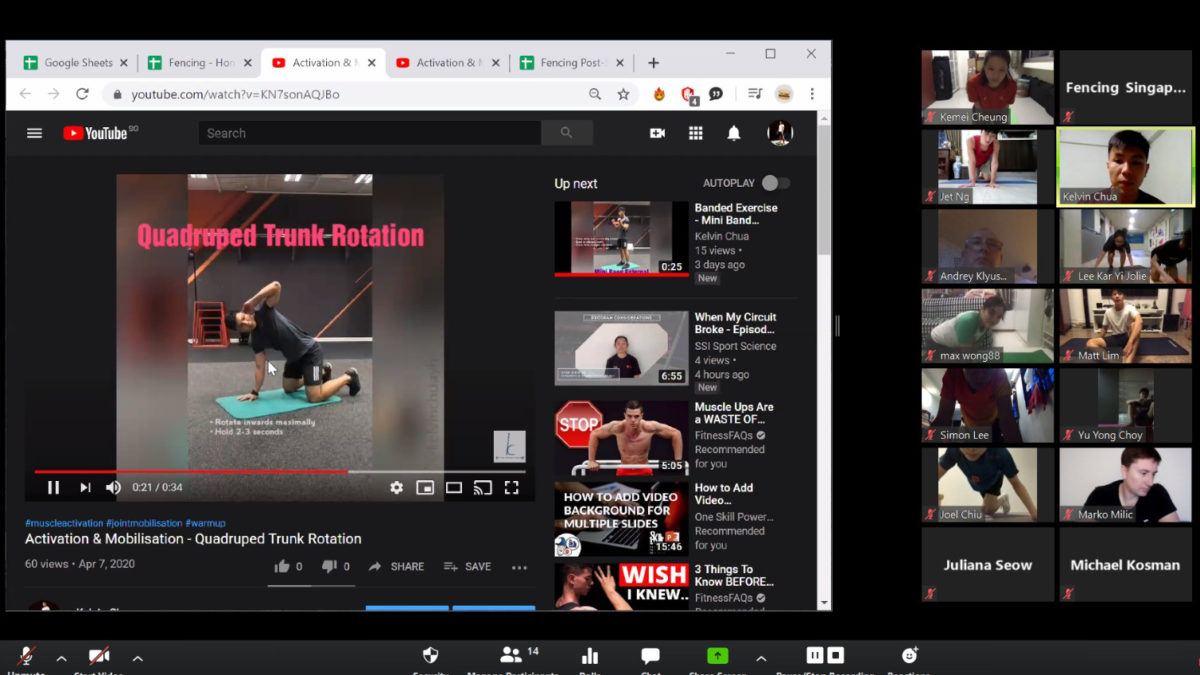Toggle YouTube Autoplay switch
The height and width of the screenshot is (675, 1200).
[x=775, y=183]
